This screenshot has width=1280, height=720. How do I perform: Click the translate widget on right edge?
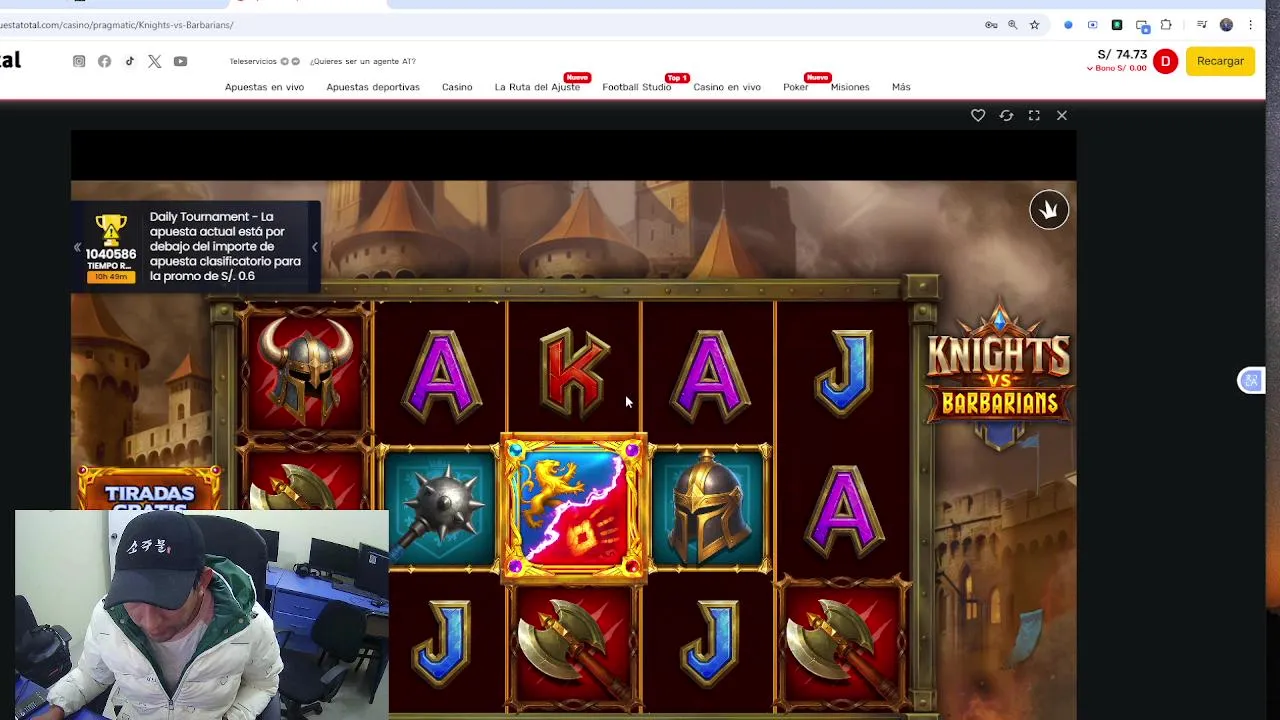tap(1251, 380)
